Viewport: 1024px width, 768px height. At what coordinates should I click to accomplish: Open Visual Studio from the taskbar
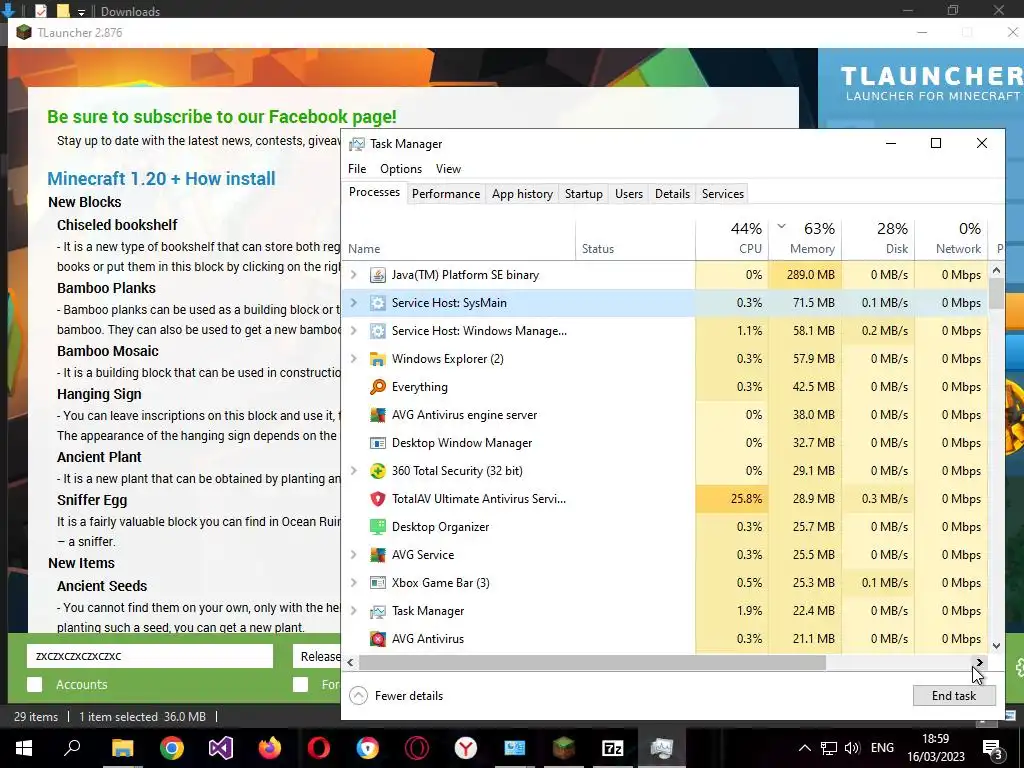[x=221, y=748]
